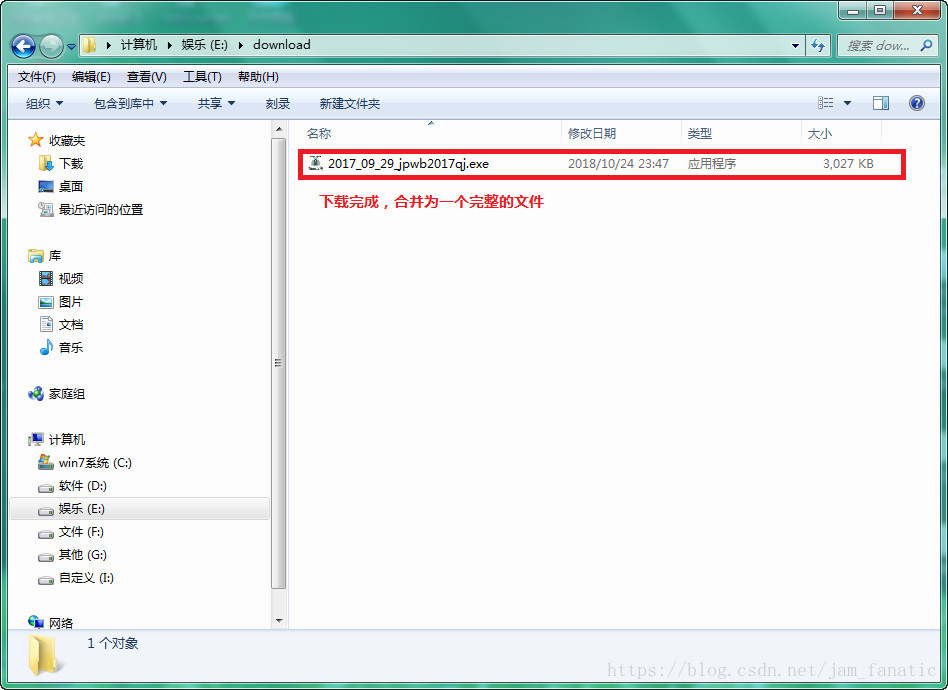Open the 文件(F) menu
This screenshot has width=948, height=690.
37,77
